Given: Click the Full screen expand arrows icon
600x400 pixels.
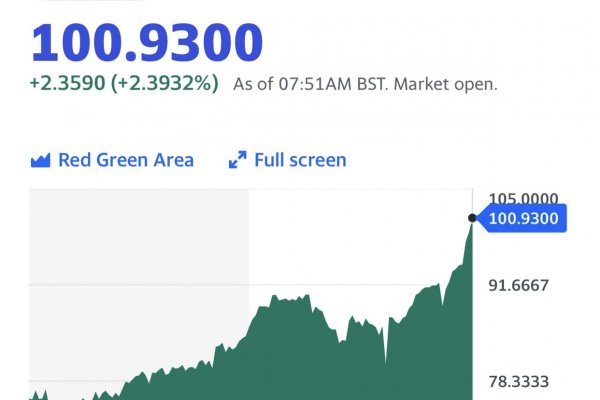Looking at the screenshot, I should (x=238, y=160).
